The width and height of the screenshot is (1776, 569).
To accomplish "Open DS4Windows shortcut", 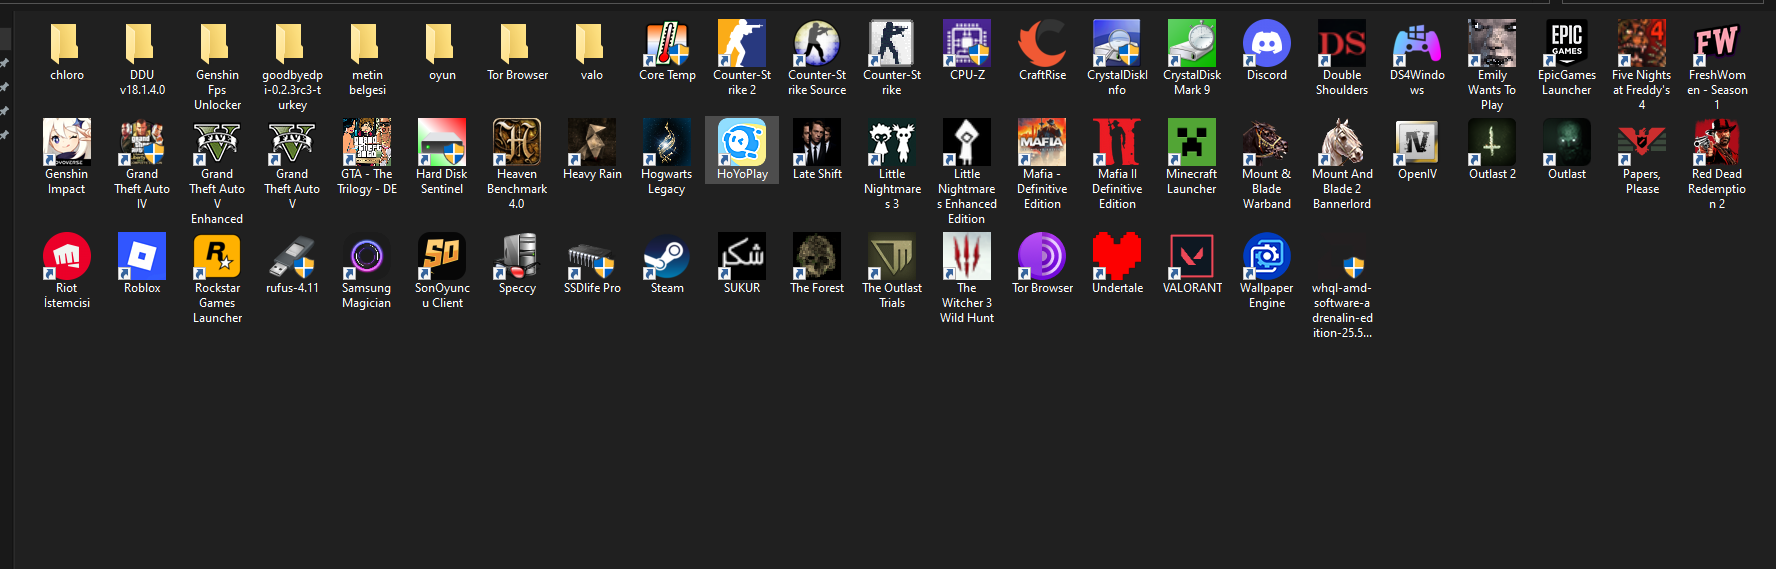I will tap(1417, 43).
